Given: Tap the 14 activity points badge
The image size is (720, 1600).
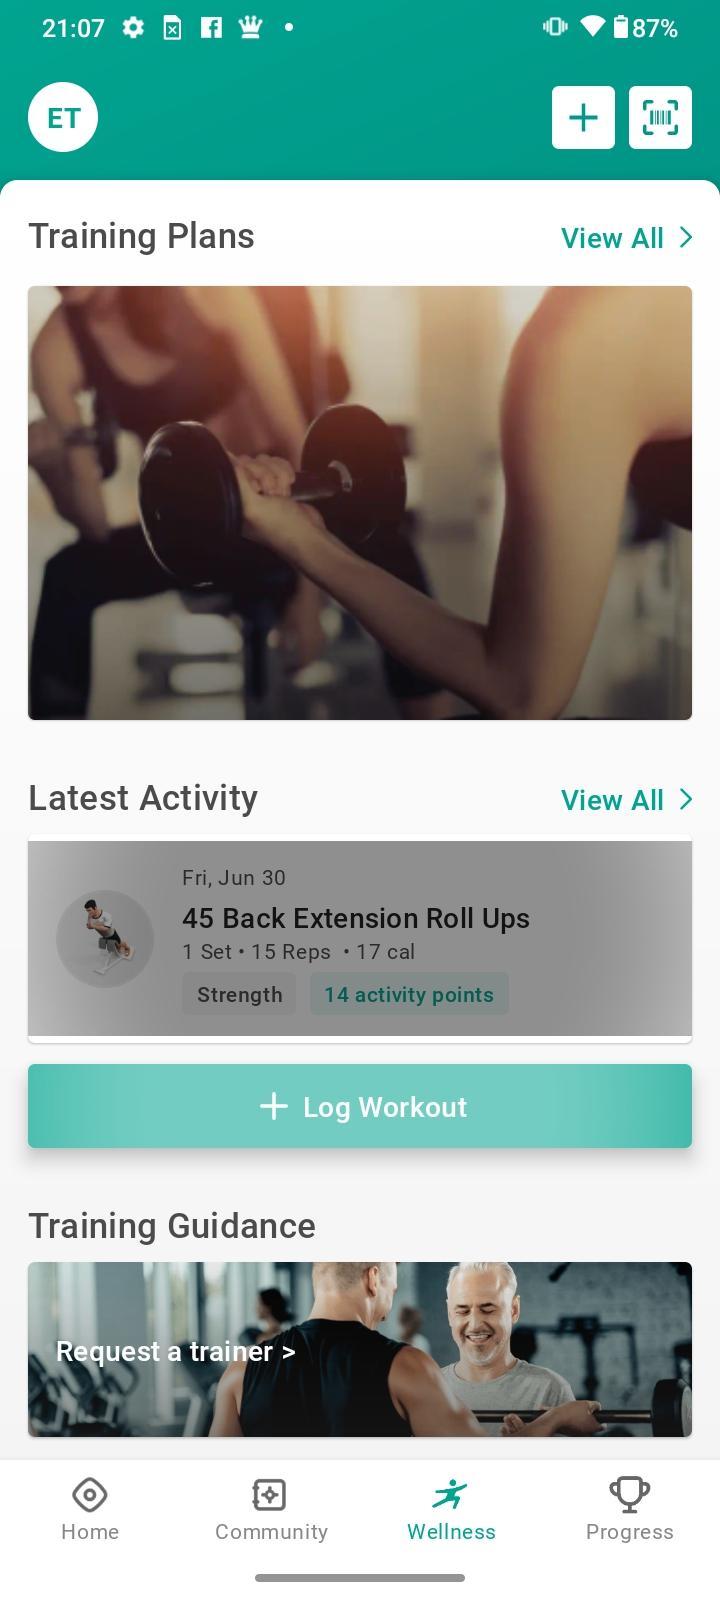Looking at the screenshot, I should click(x=409, y=994).
